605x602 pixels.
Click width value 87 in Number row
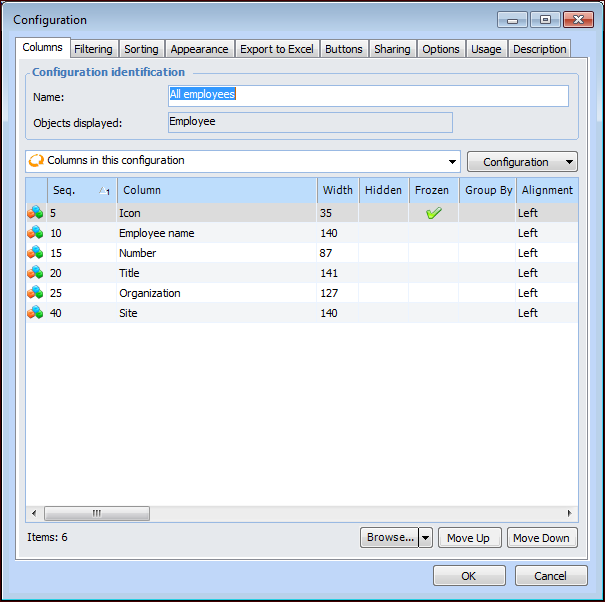click(326, 253)
